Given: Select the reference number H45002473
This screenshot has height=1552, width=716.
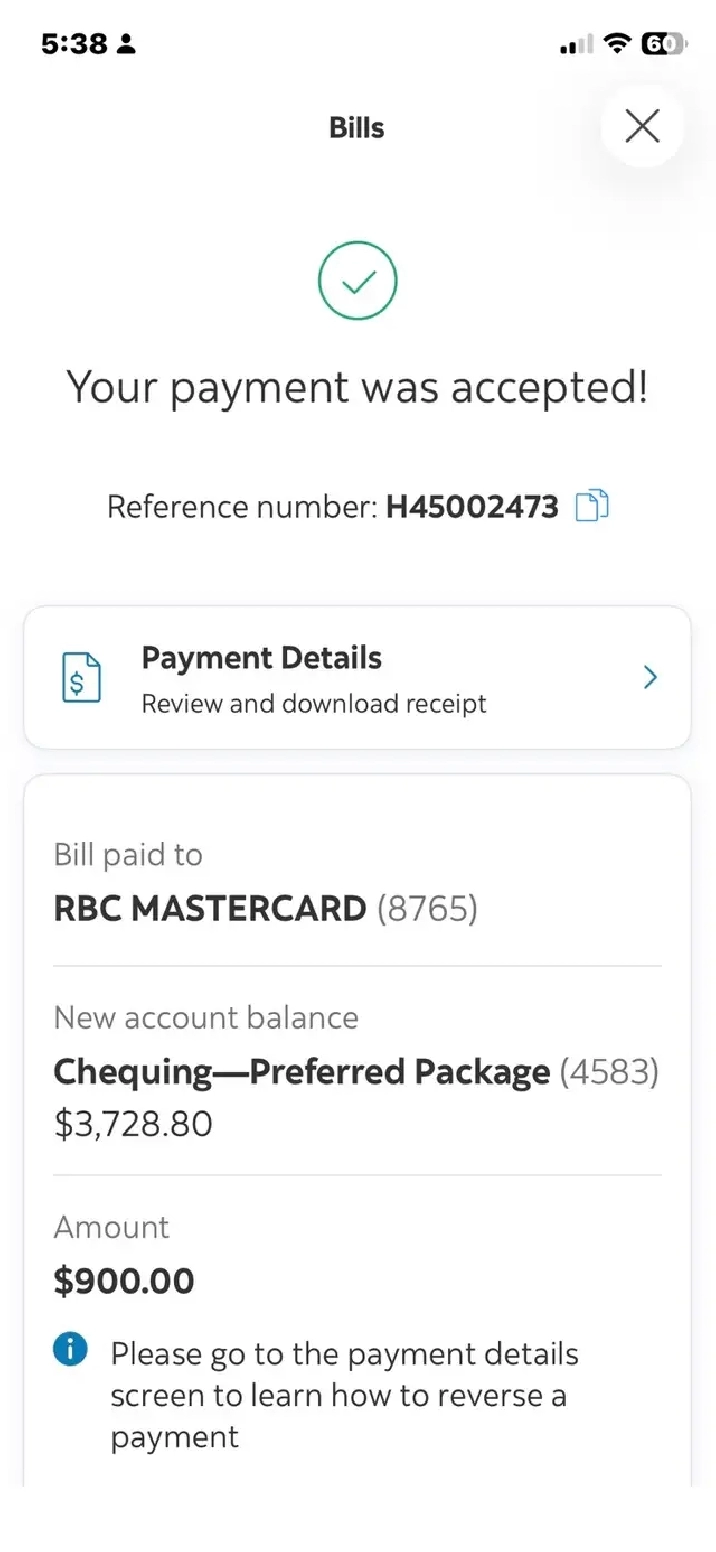Looking at the screenshot, I should coord(472,507).
